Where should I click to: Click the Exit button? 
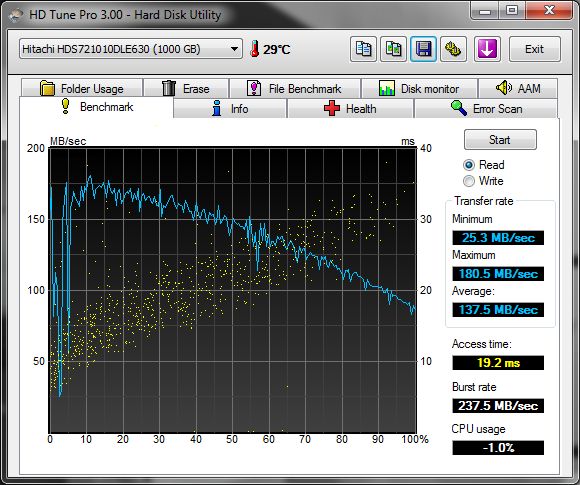535,49
